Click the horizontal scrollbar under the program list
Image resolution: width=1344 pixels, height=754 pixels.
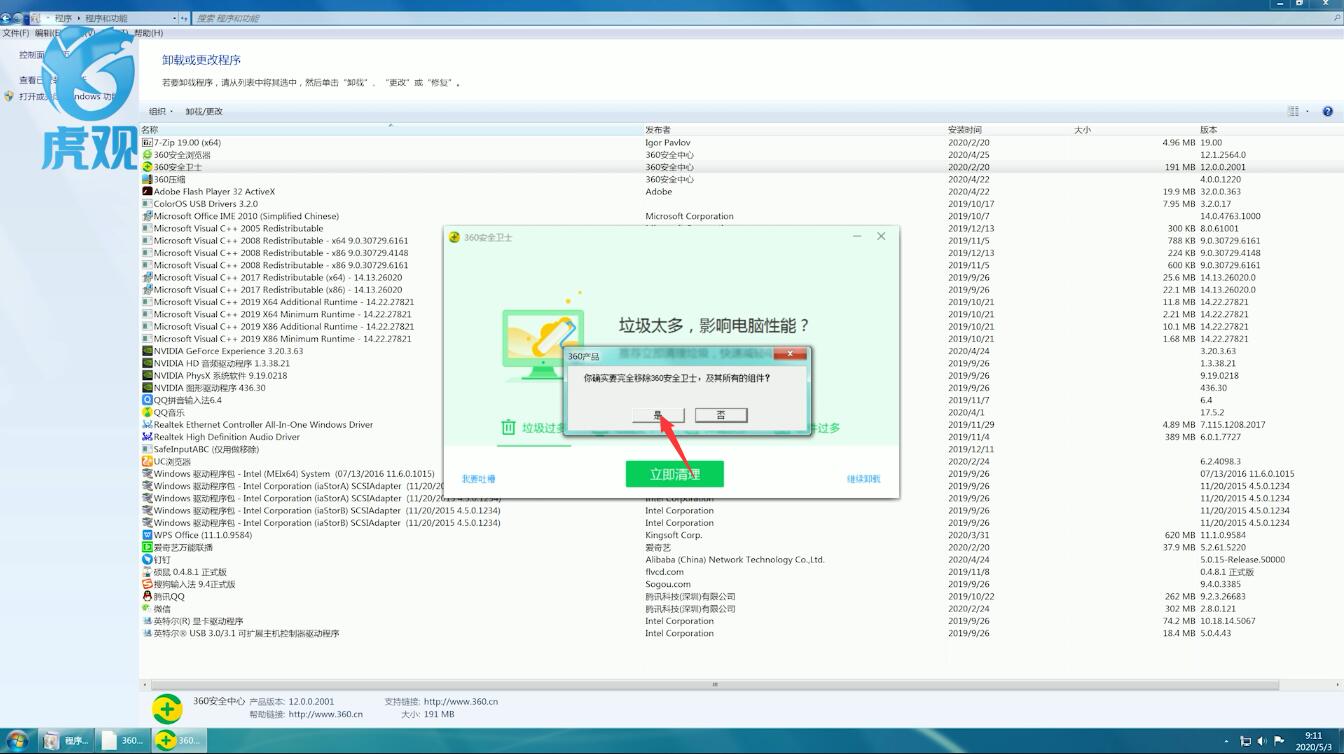(x=715, y=685)
